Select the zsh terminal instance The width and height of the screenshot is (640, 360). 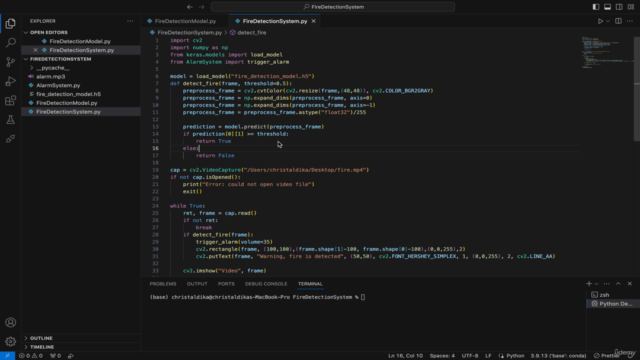coord(613,295)
